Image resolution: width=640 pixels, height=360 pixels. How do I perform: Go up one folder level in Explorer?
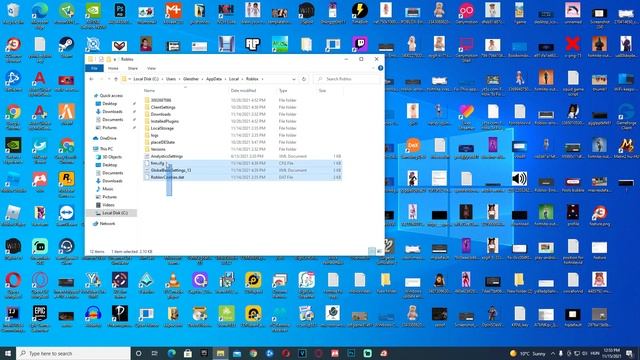[x=116, y=79]
